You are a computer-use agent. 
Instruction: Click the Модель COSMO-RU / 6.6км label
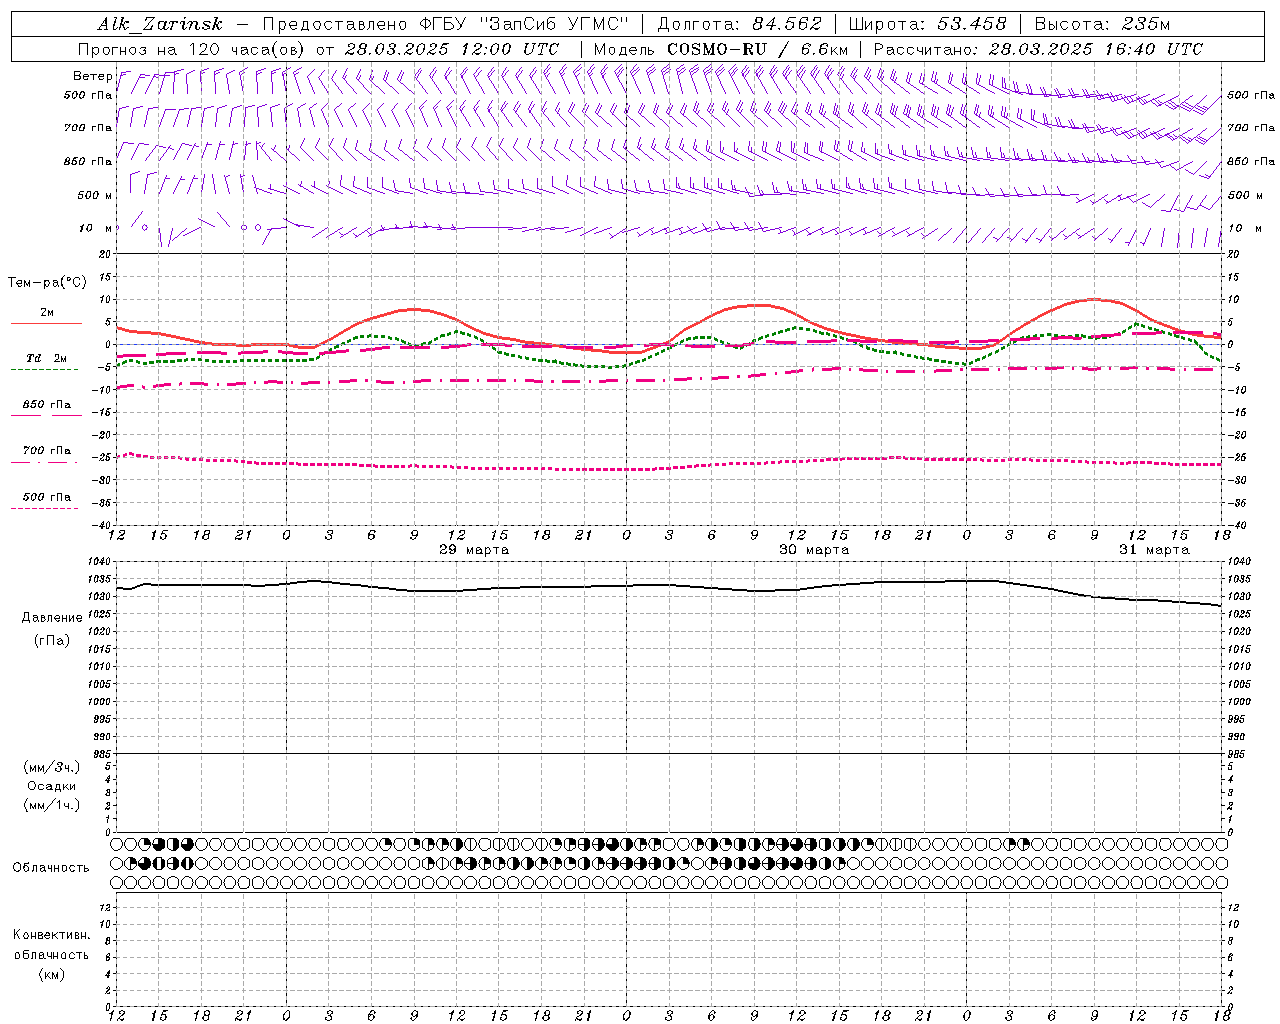coord(720,49)
